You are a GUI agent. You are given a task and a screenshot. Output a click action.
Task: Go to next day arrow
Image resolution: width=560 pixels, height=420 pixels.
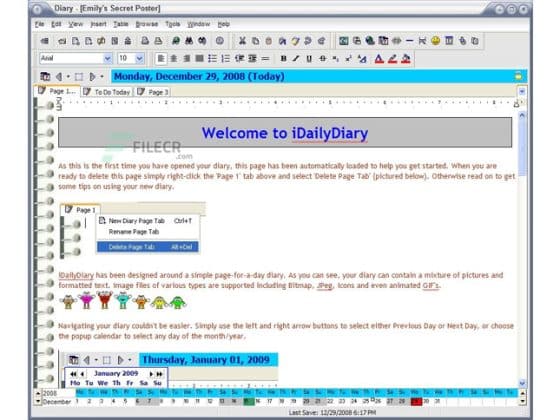point(92,76)
